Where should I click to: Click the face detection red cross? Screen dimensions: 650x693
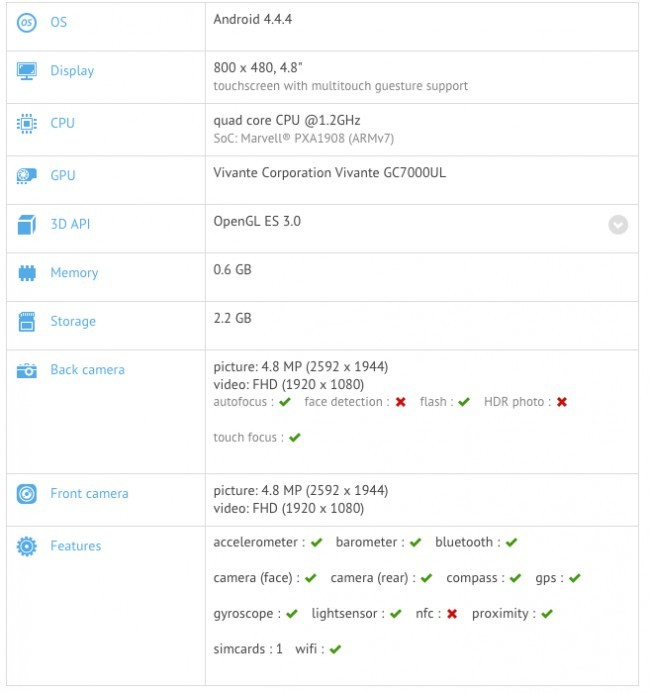tap(400, 402)
